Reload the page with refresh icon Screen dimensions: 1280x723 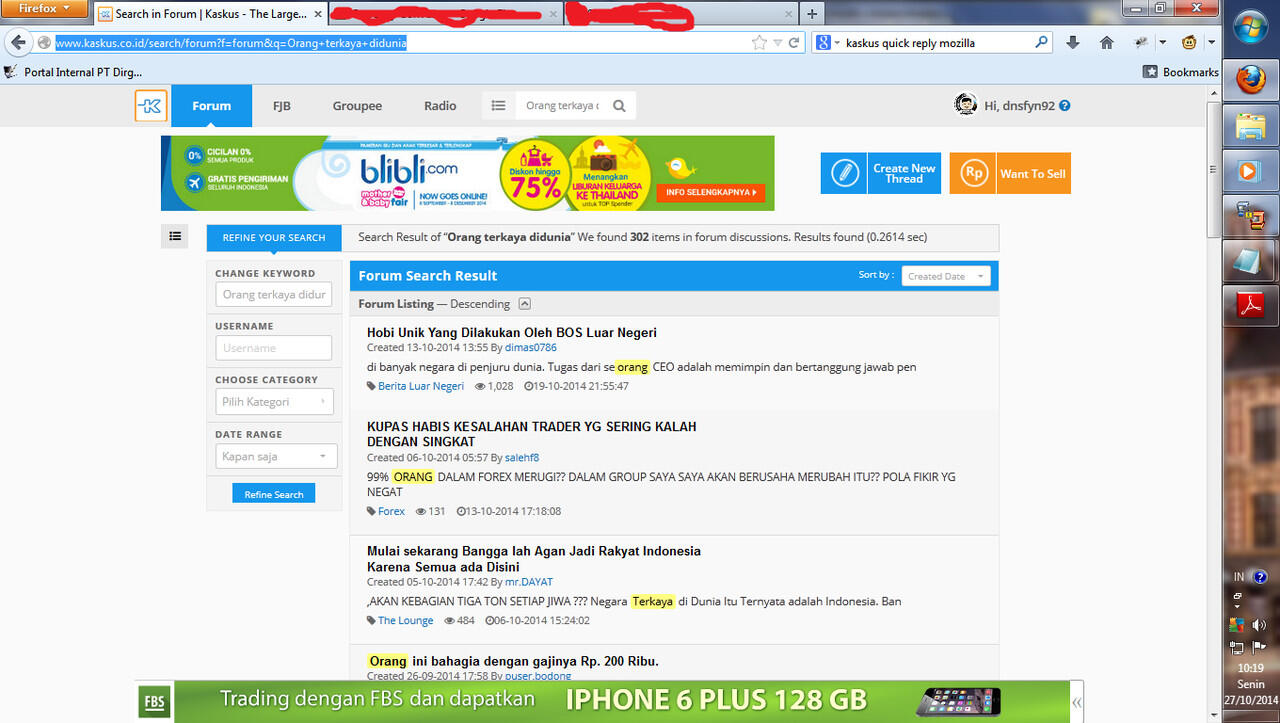click(794, 43)
